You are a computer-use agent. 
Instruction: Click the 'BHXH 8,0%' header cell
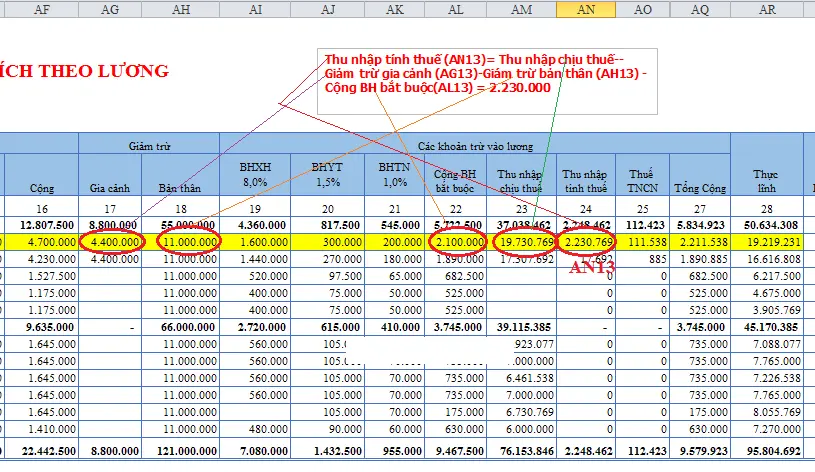click(255, 175)
